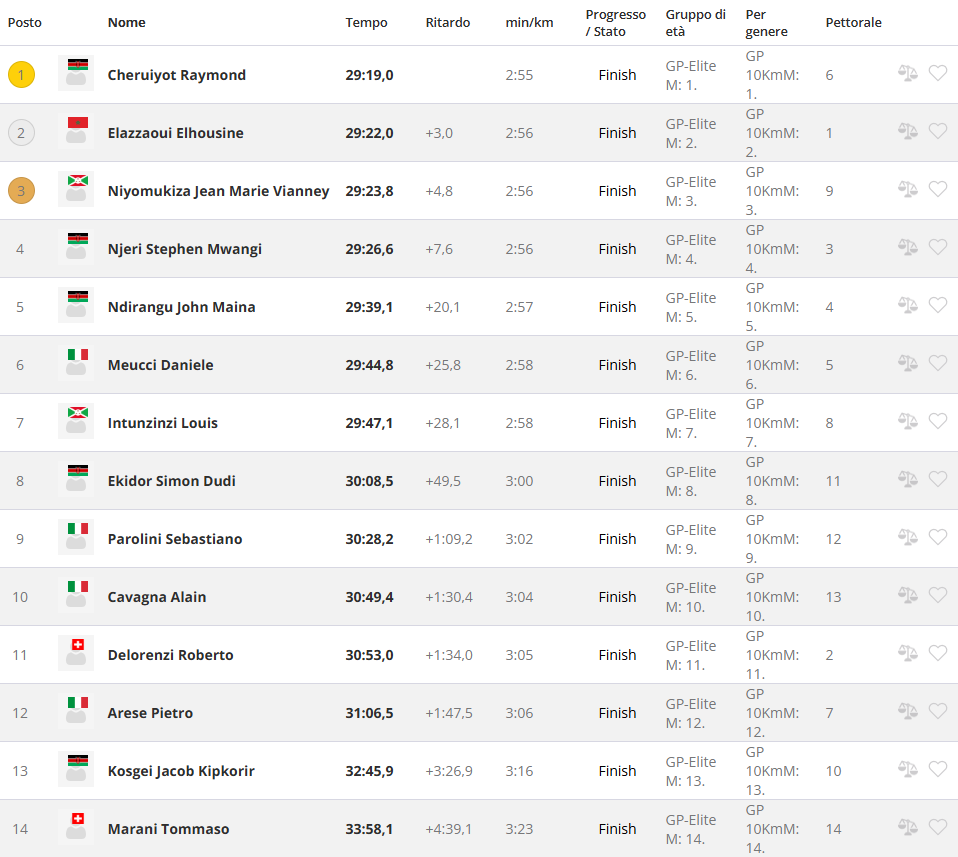Image resolution: width=958 pixels, height=857 pixels.
Task: Click compare scale icon for Marani Tommaso
Action: 907,827
